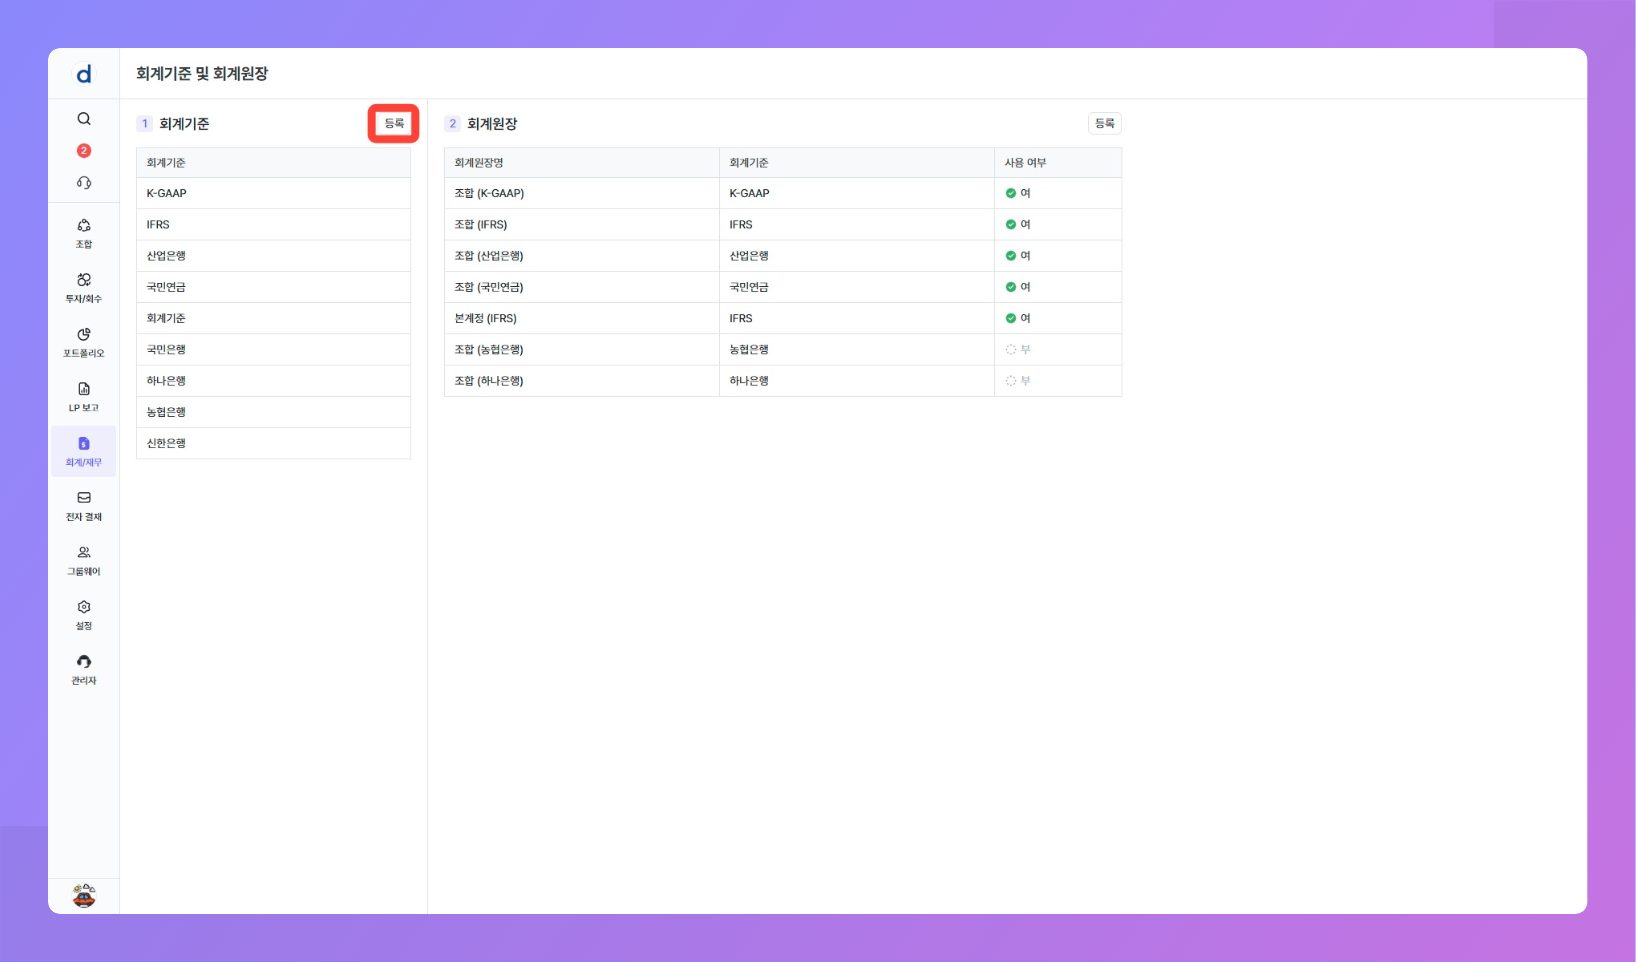1636x962 pixels.
Task: Open the 포트폴리오 sidebar menu
Action: 84,343
